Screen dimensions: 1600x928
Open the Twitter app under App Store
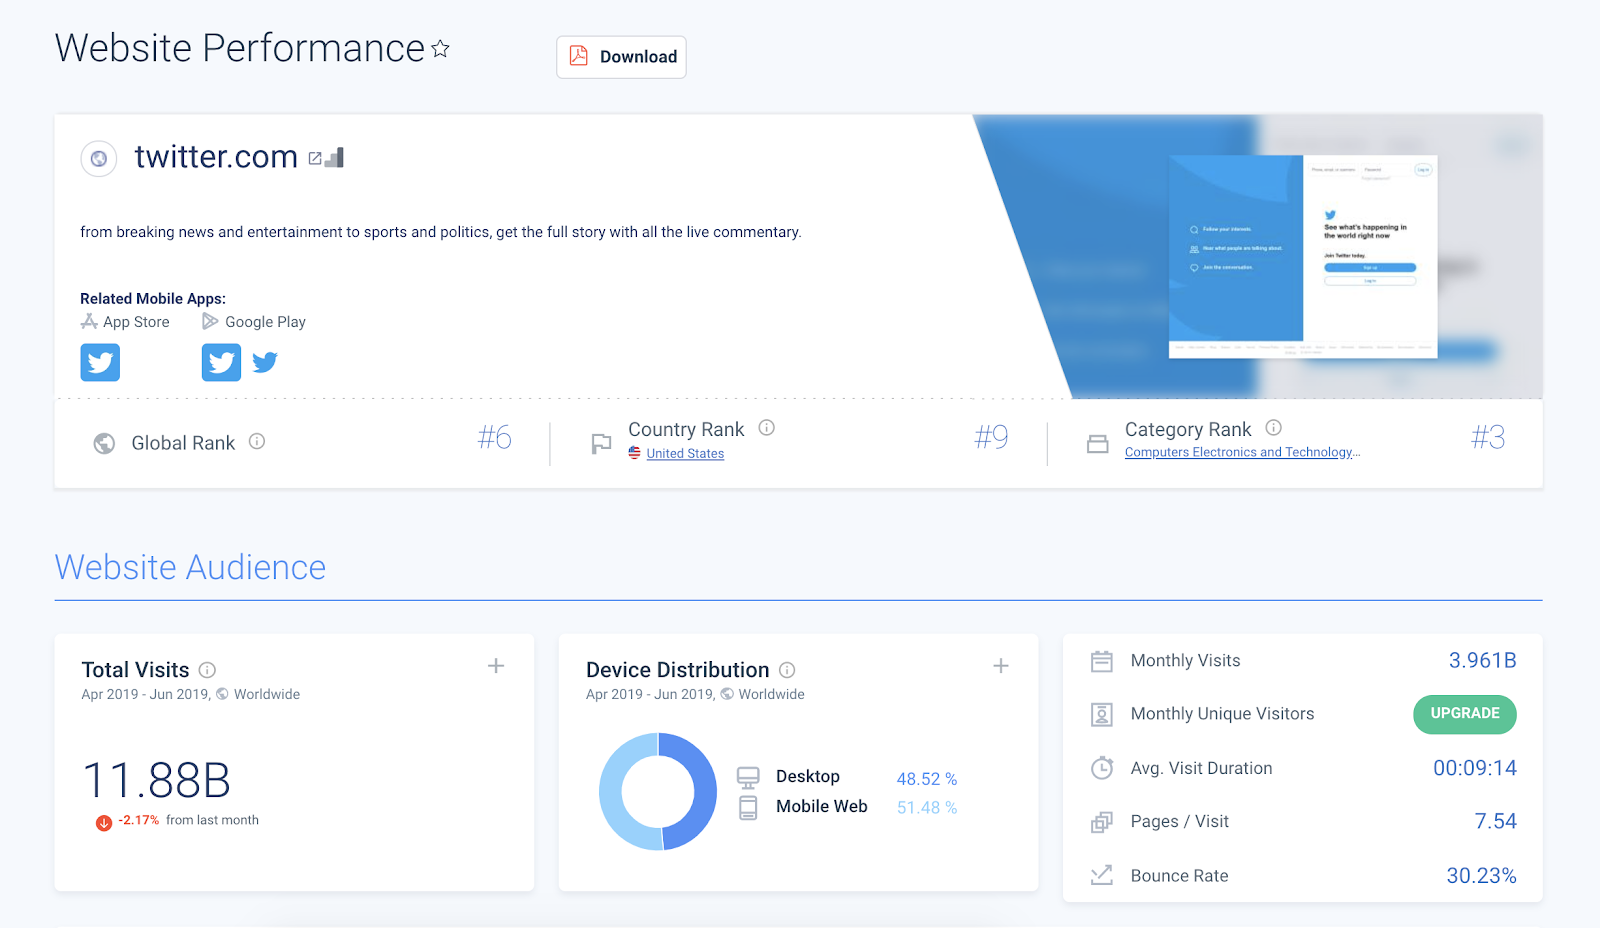click(x=100, y=362)
